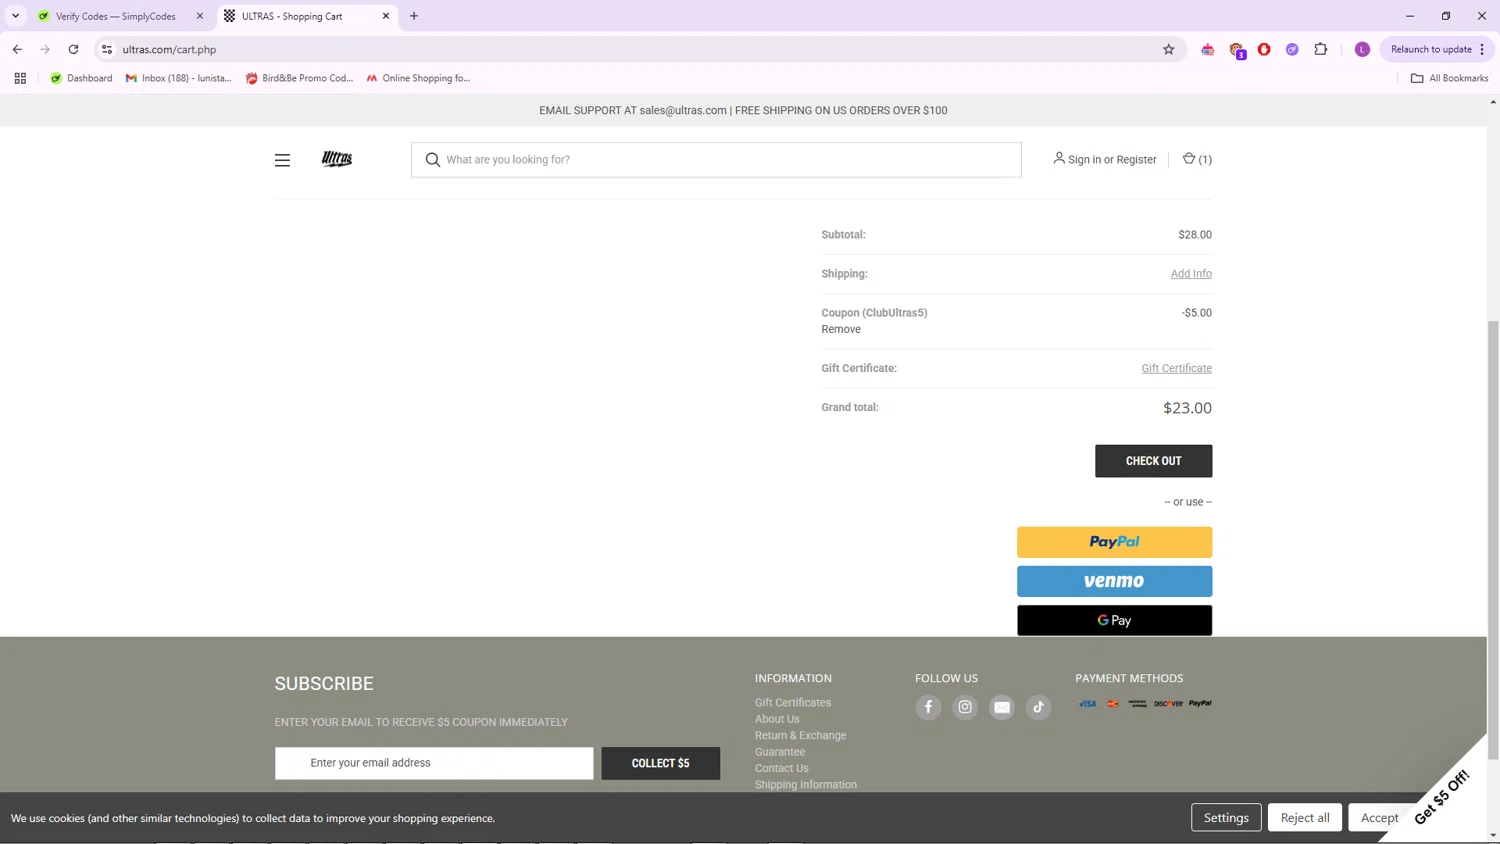This screenshot has height=844, width=1500.
Task: Open the Facebook social icon
Action: (x=928, y=707)
